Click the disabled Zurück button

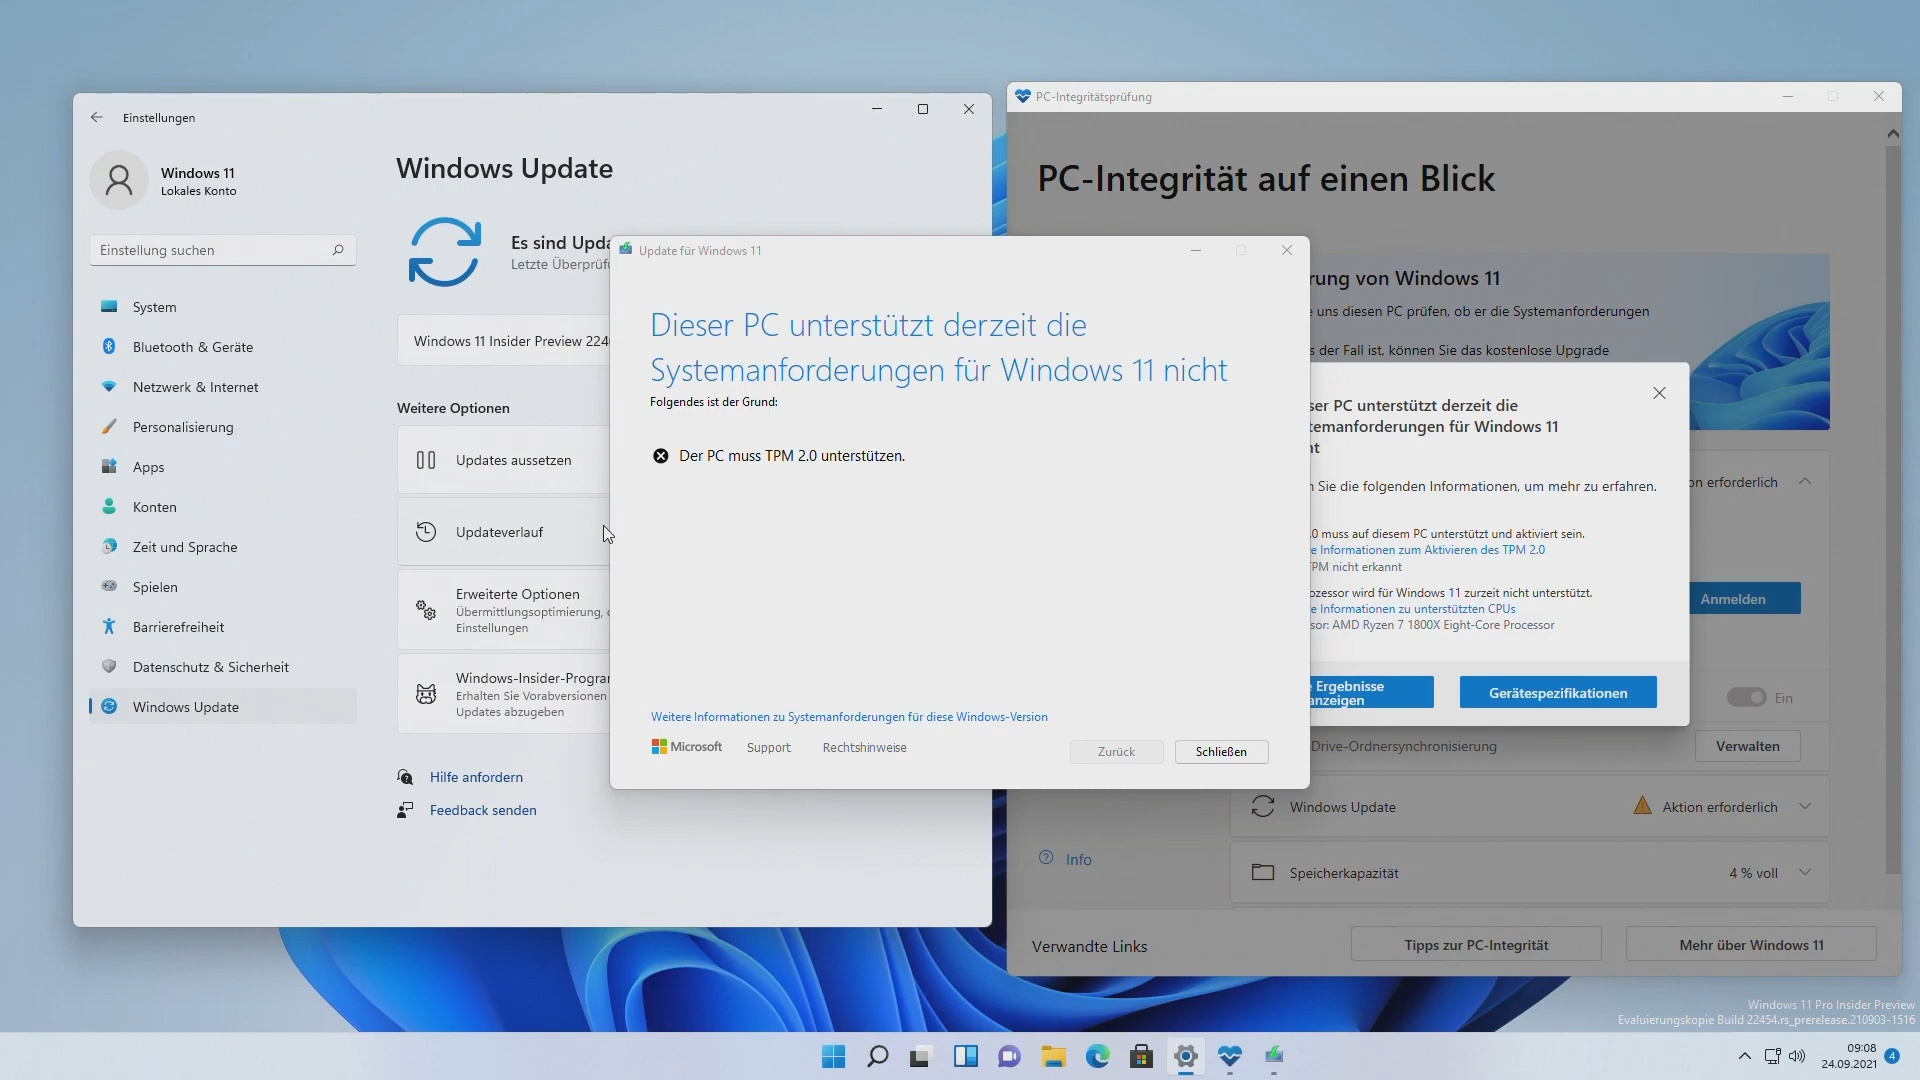1116,752
